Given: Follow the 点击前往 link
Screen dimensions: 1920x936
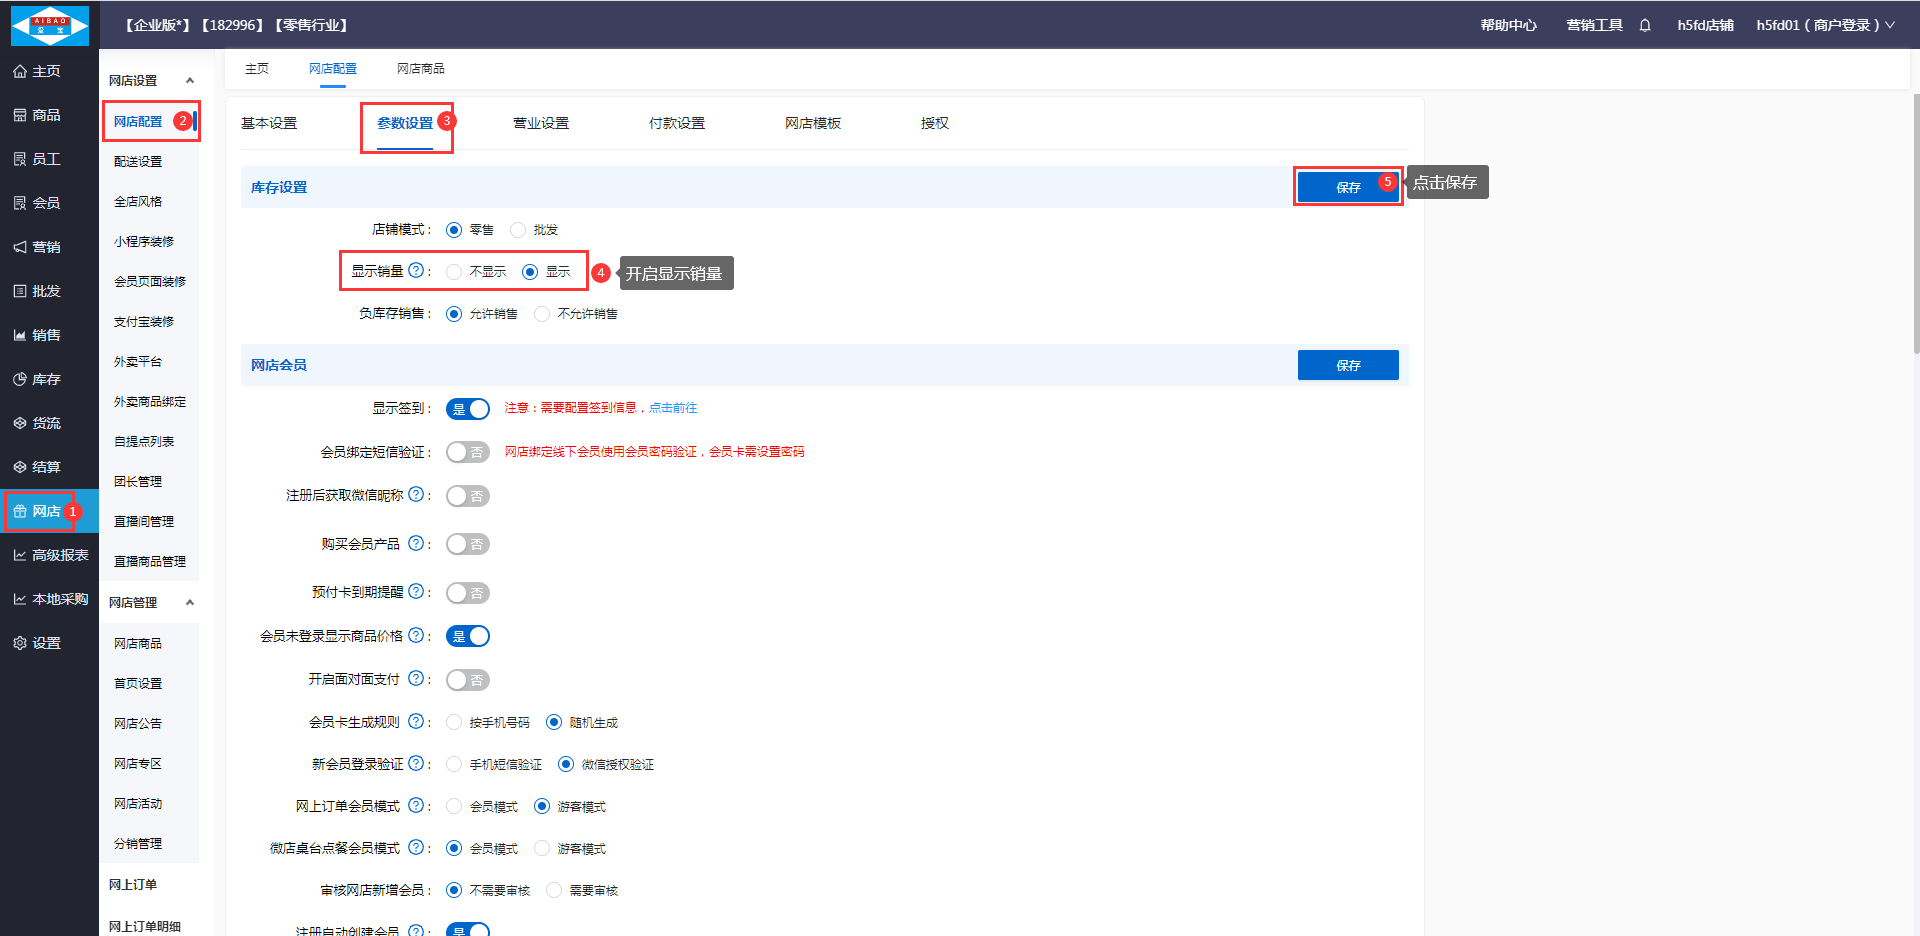Looking at the screenshot, I should [x=673, y=408].
